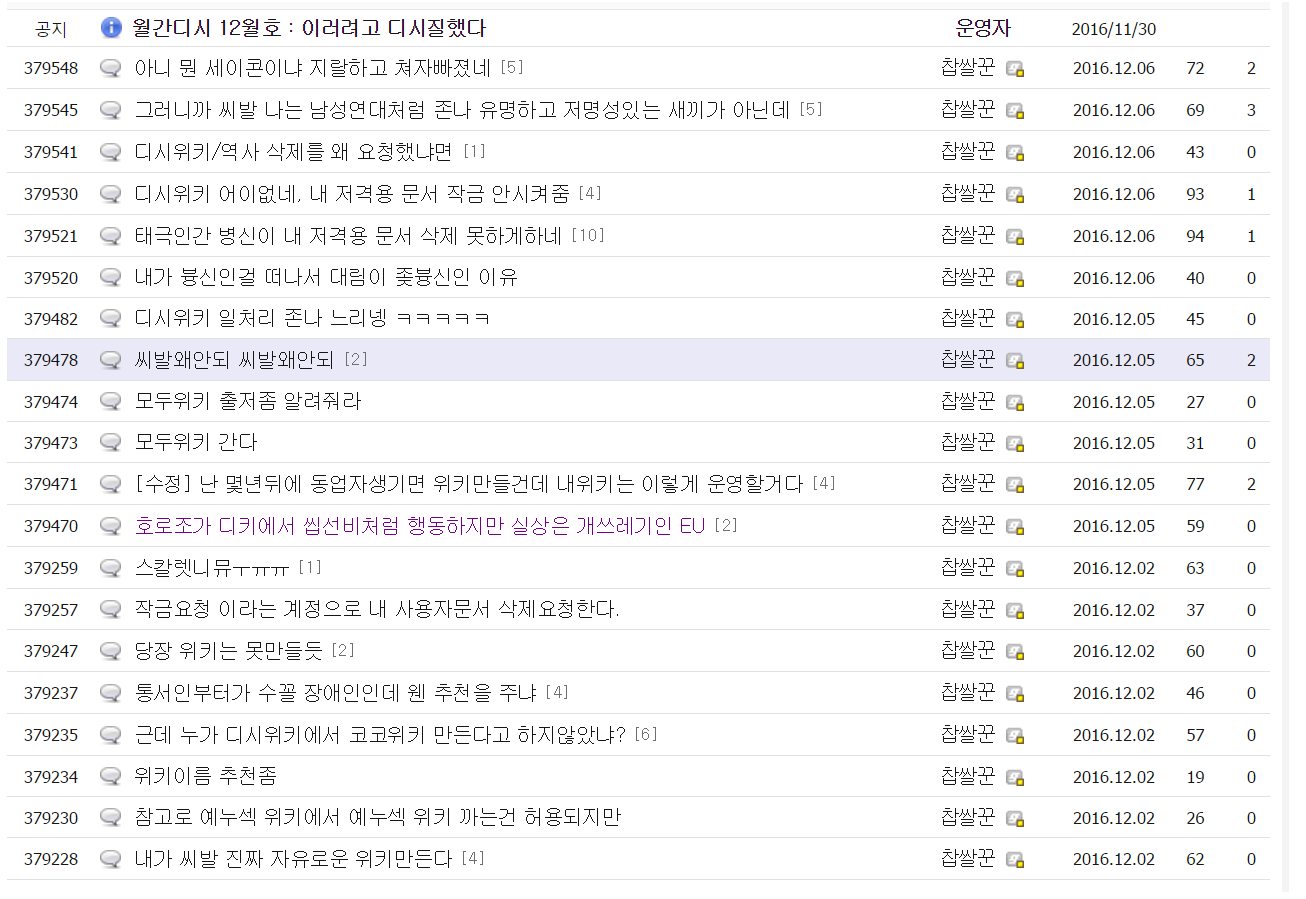Open the post starting with '[수정]'
Viewport: 1306px width, 899px height.
pyautogui.click(x=468, y=485)
